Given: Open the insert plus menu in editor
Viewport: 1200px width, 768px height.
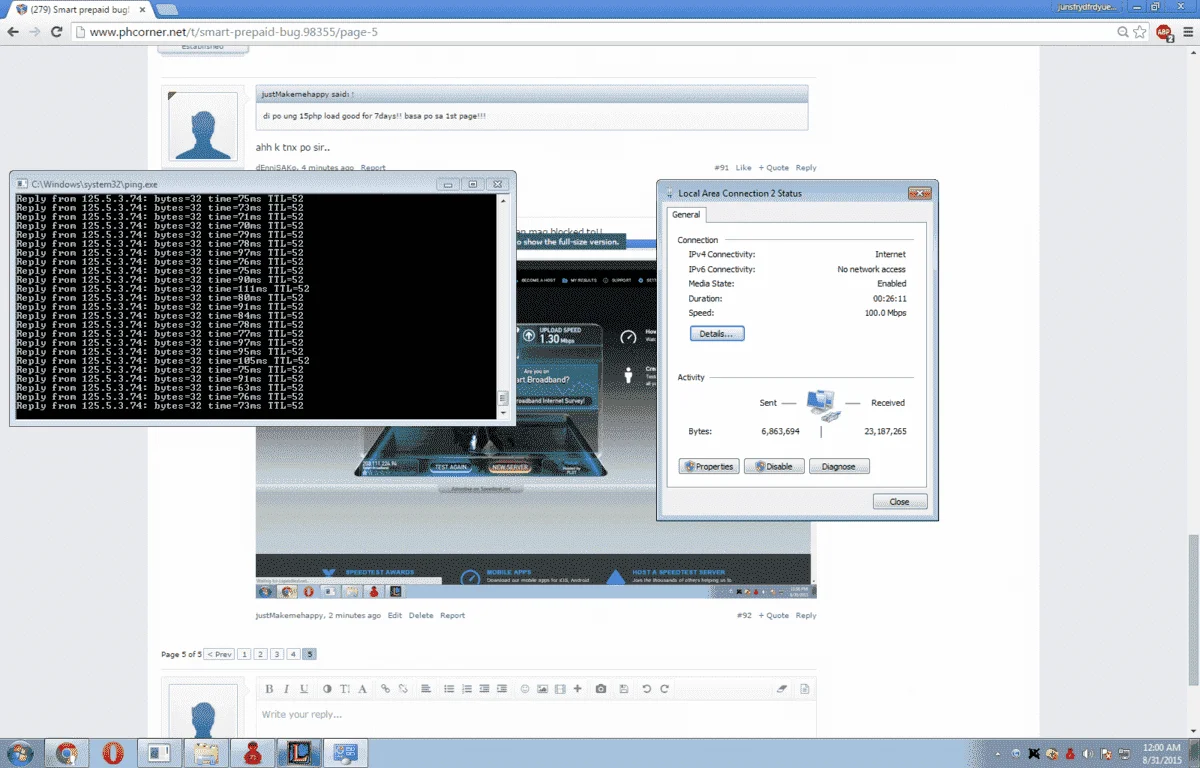Looking at the screenshot, I should coord(577,689).
